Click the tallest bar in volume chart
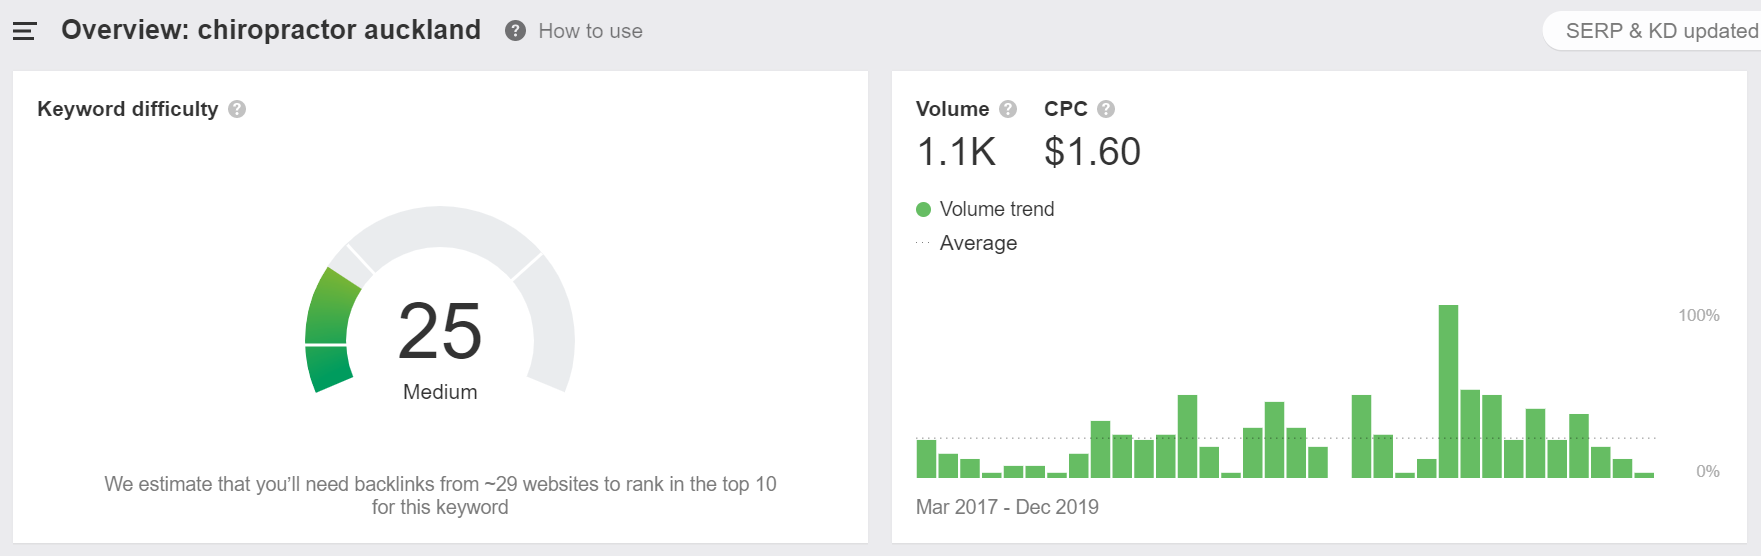This screenshot has width=1761, height=556. tap(1448, 391)
